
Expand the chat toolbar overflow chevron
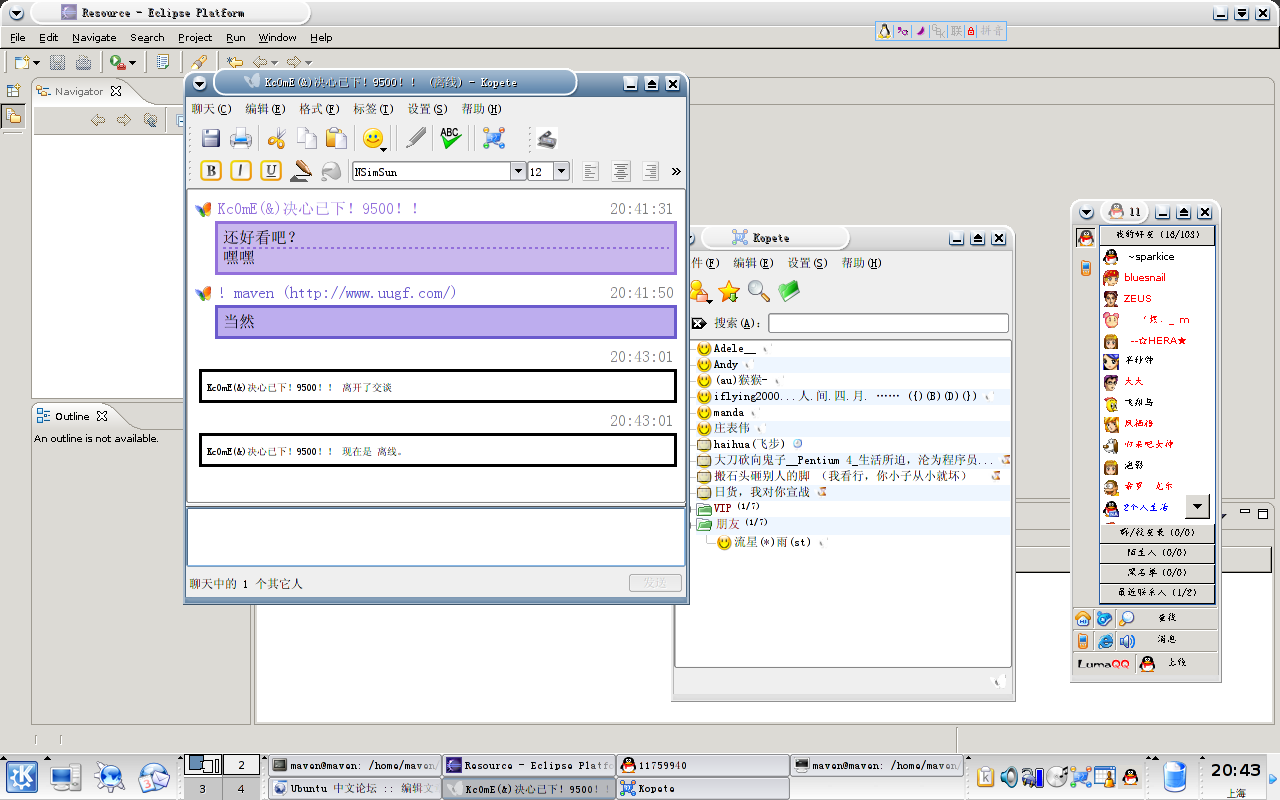coord(676,172)
